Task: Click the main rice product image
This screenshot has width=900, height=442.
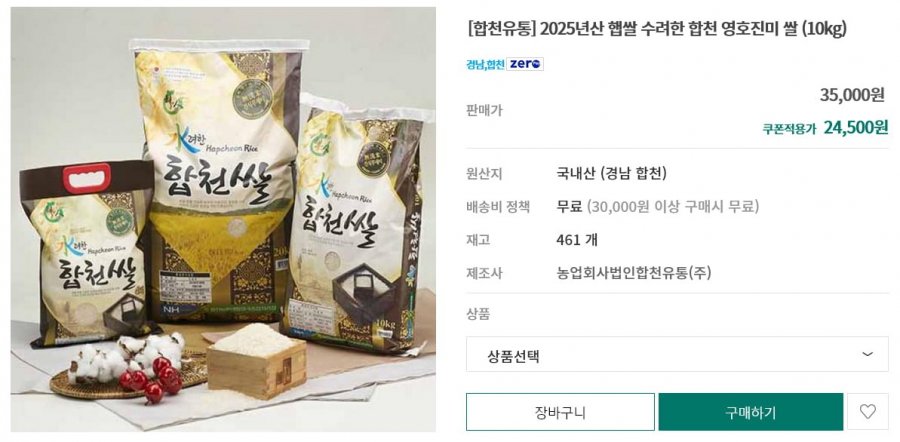Action: pyautogui.click(x=223, y=219)
